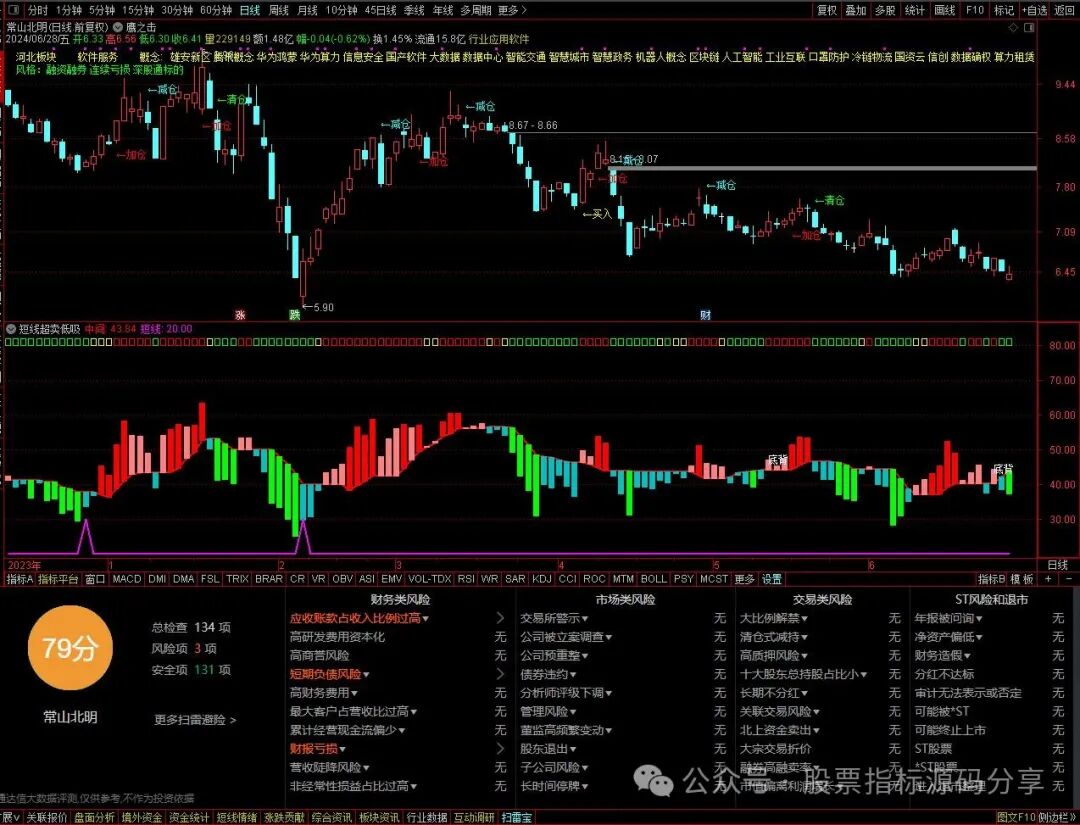
Task: Click the plus button beside 模板
Action: coord(1048,579)
